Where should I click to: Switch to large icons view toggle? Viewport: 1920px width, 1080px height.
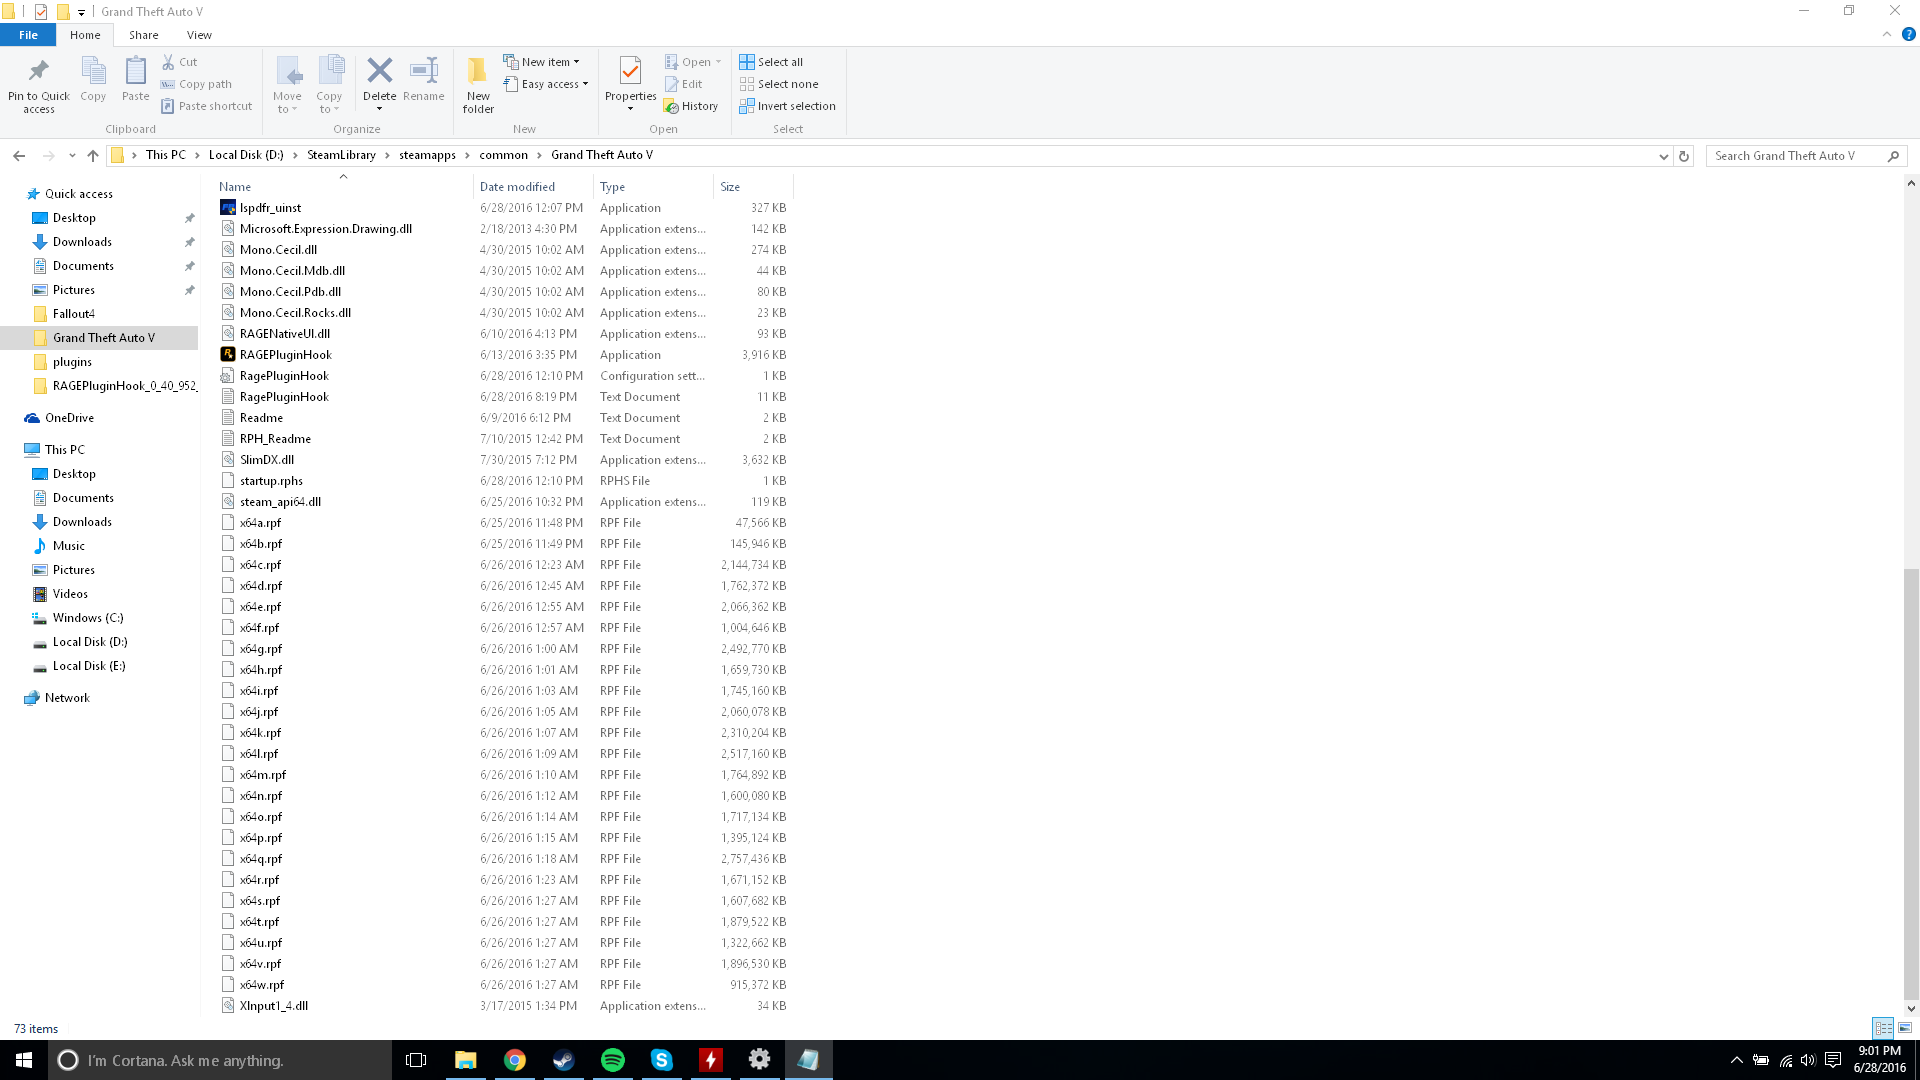pyautogui.click(x=1905, y=1028)
